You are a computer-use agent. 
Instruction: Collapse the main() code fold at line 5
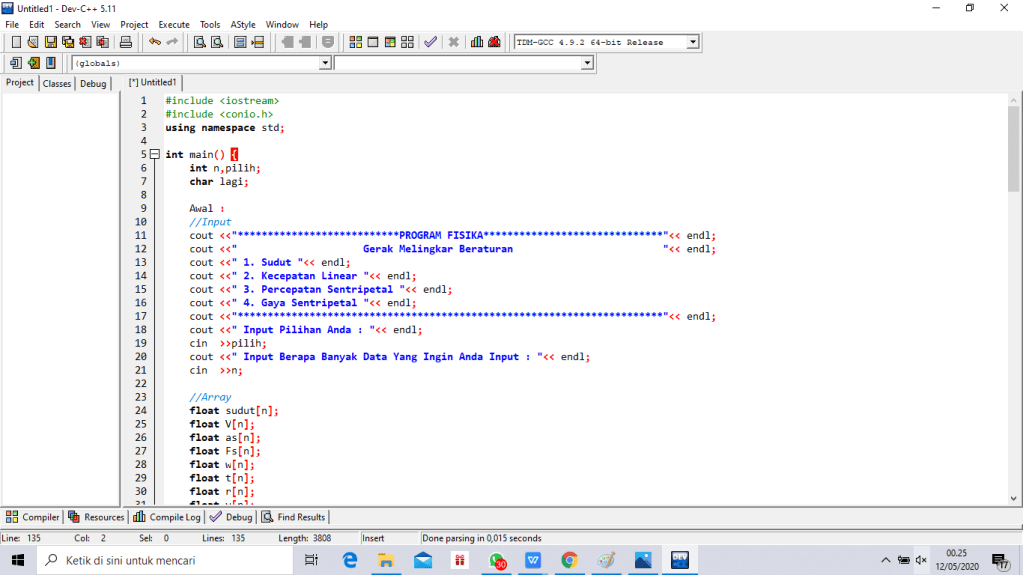click(x=154, y=154)
